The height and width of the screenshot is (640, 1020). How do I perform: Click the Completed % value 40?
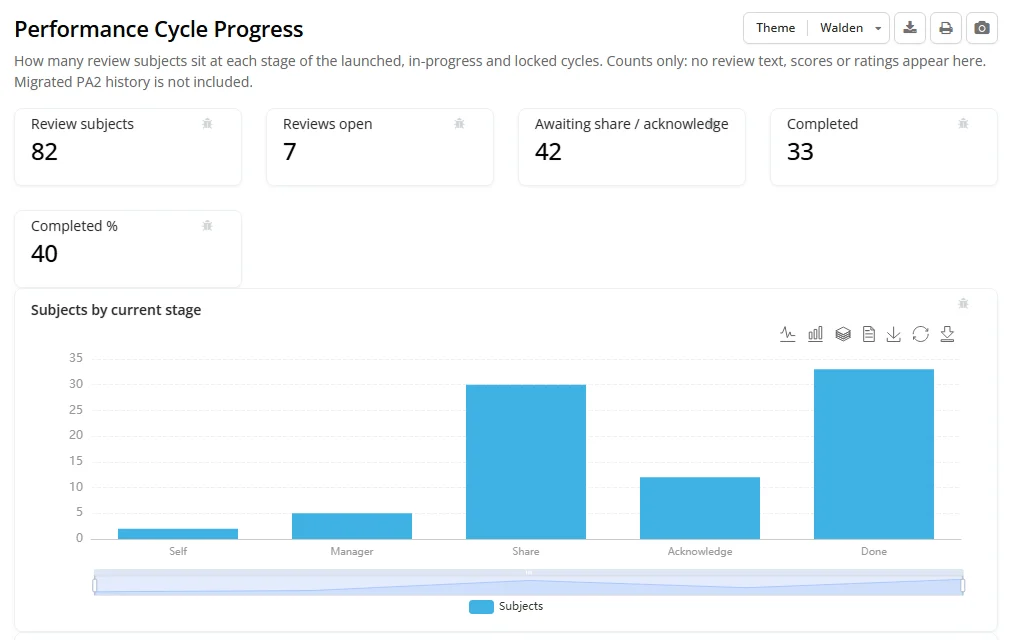(44, 254)
